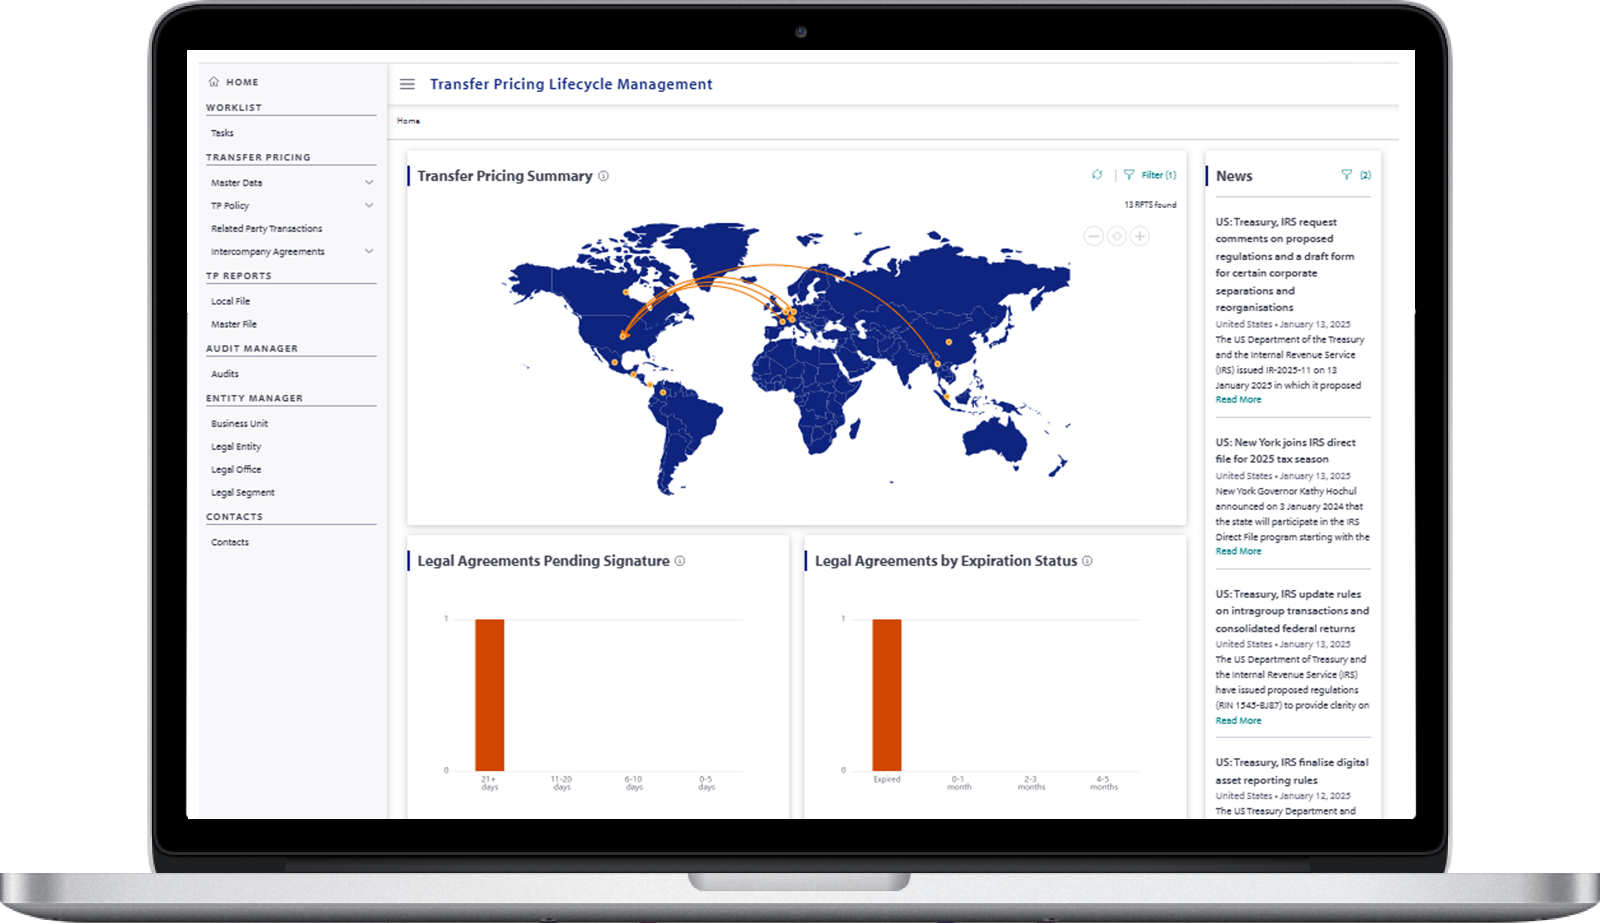Expand the Intercompany Agreements submenu

coord(369,251)
